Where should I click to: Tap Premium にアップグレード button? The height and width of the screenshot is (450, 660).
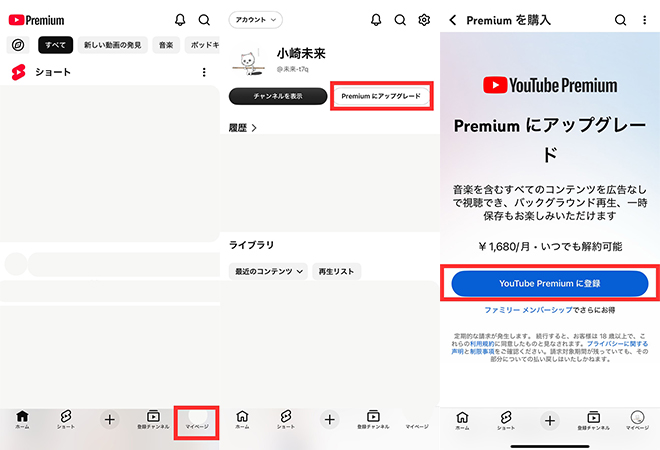click(x=381, y=96)
